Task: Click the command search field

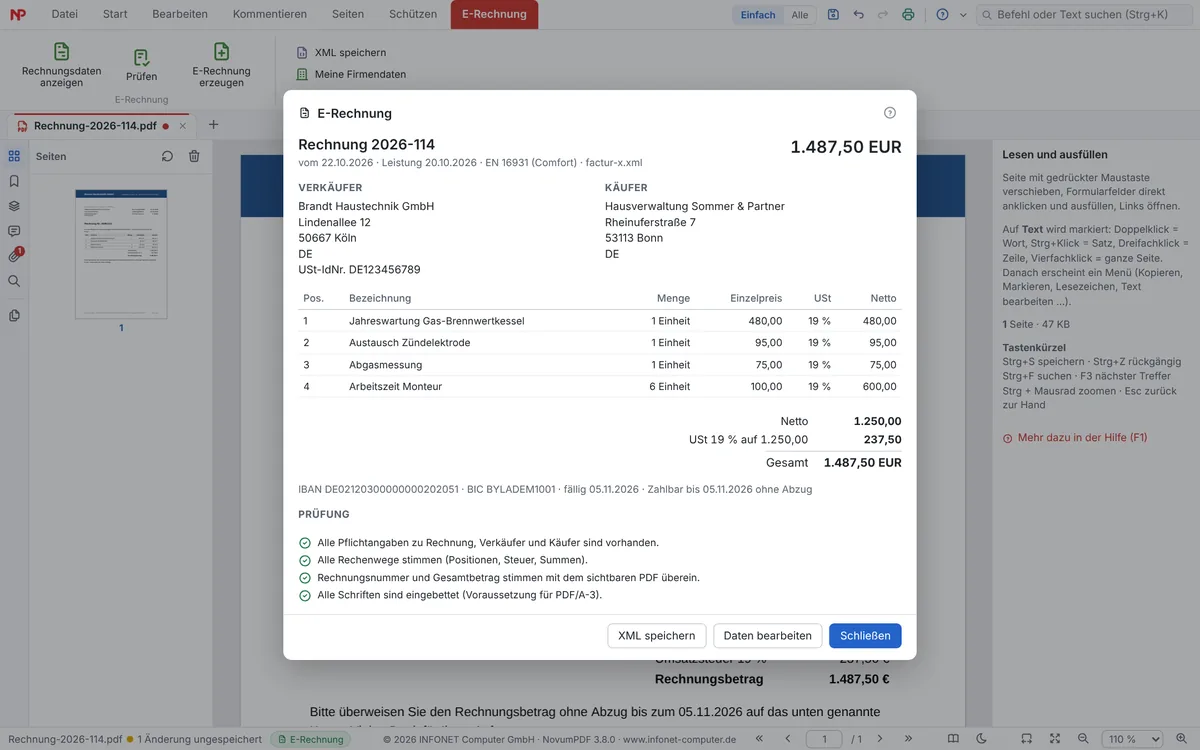Action: pyautogui.click(x=1085, y=15)
